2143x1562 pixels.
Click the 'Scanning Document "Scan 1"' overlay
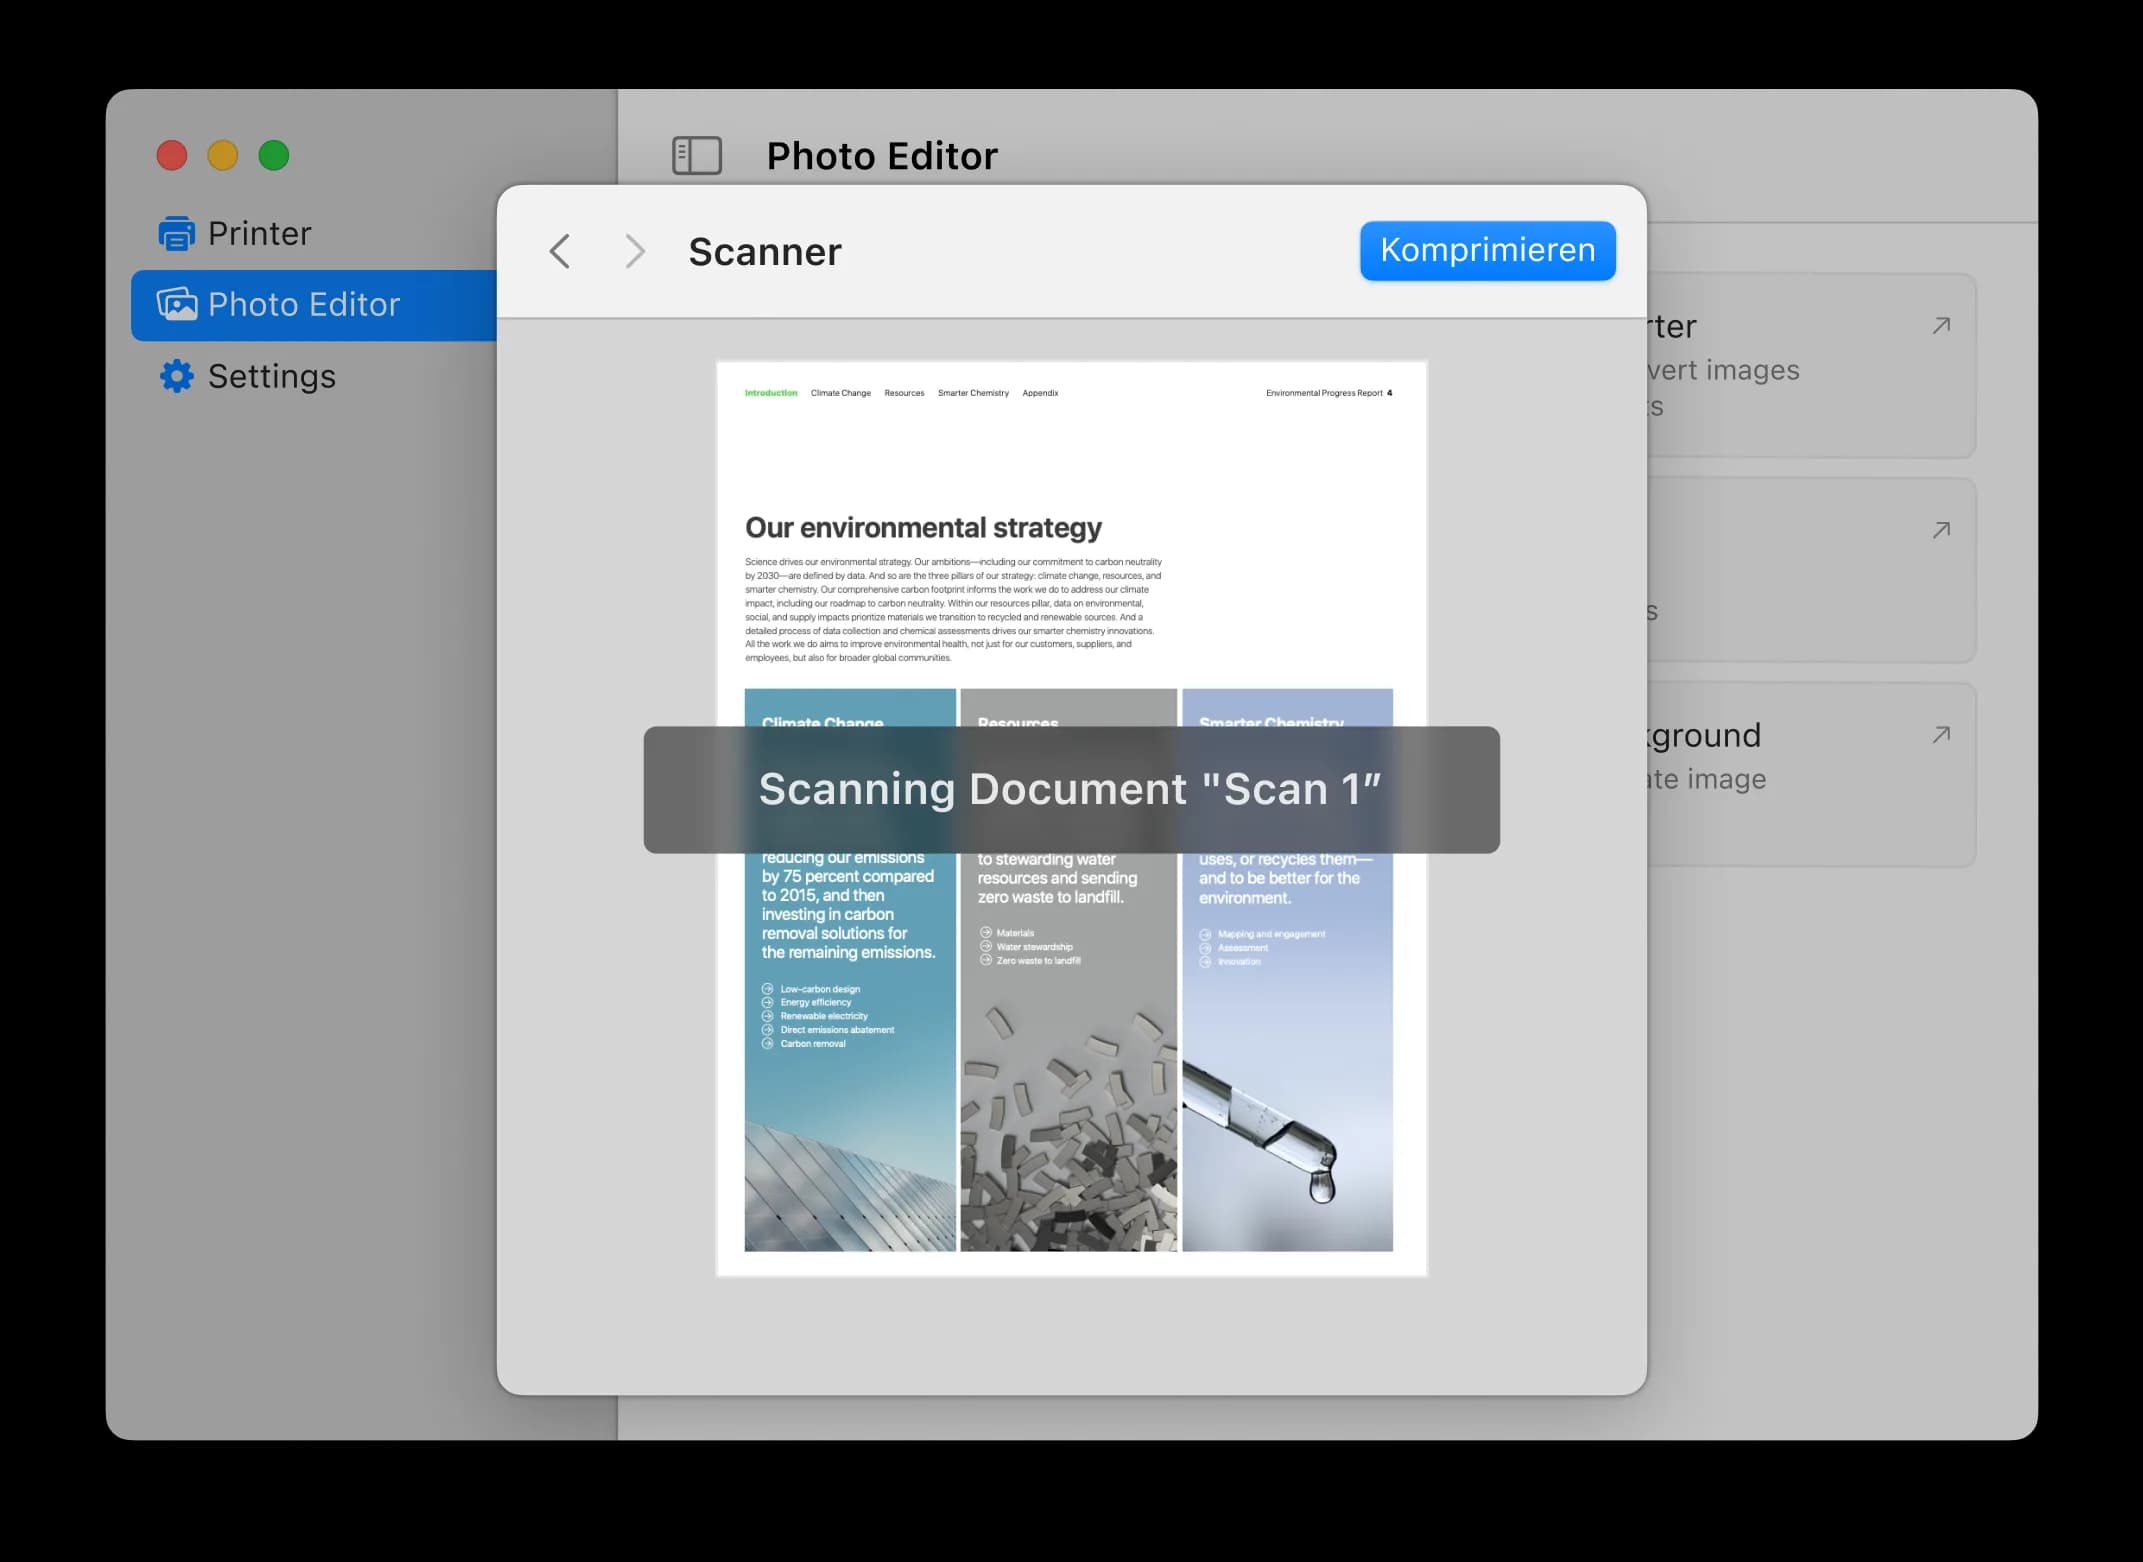1071,789
